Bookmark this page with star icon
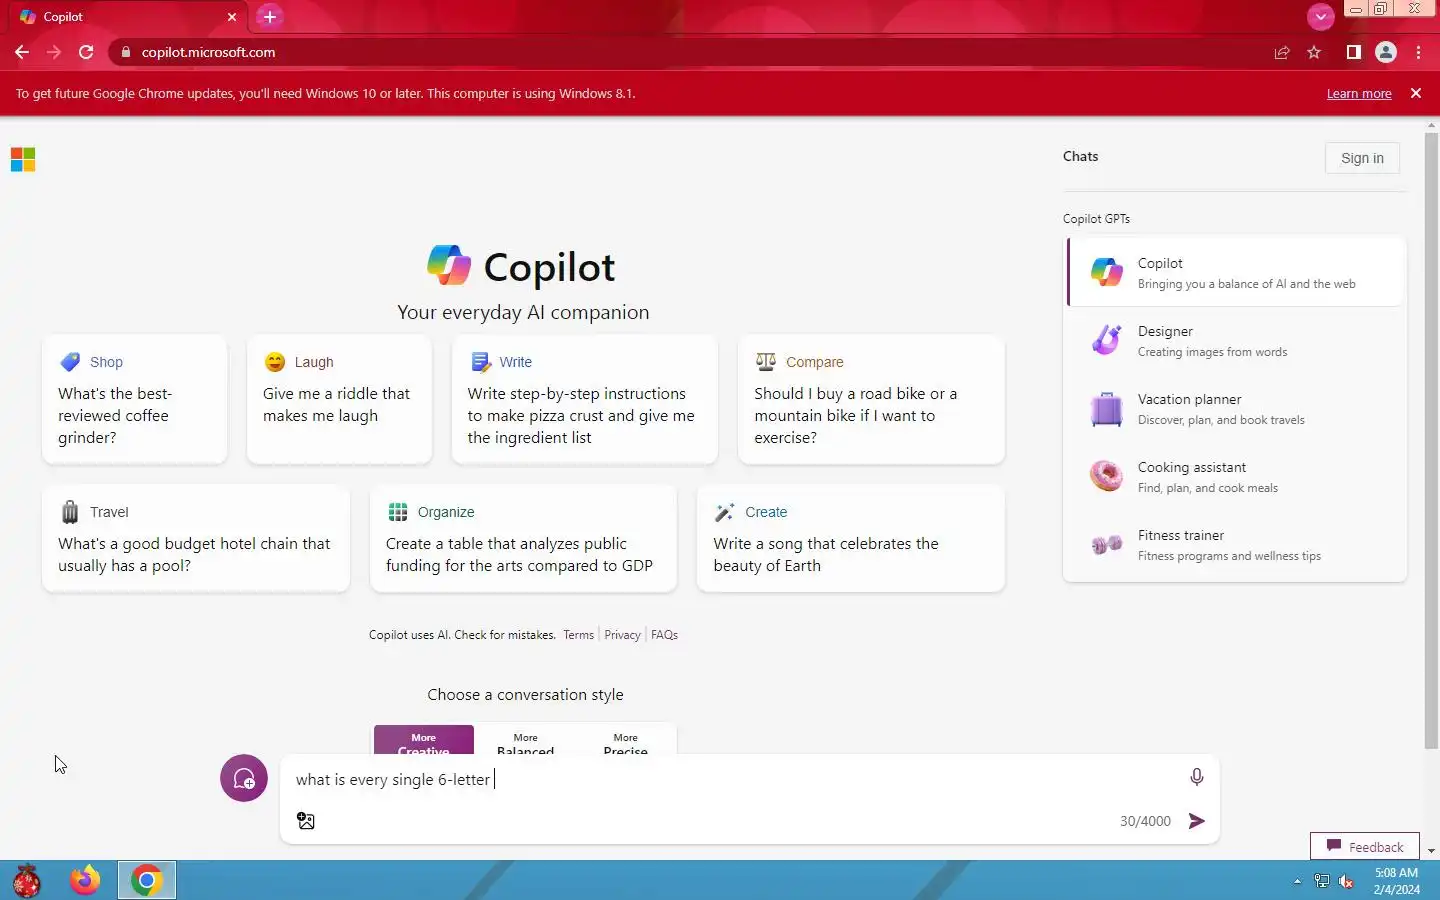 pyautogui.click(x=1314, y=52)
